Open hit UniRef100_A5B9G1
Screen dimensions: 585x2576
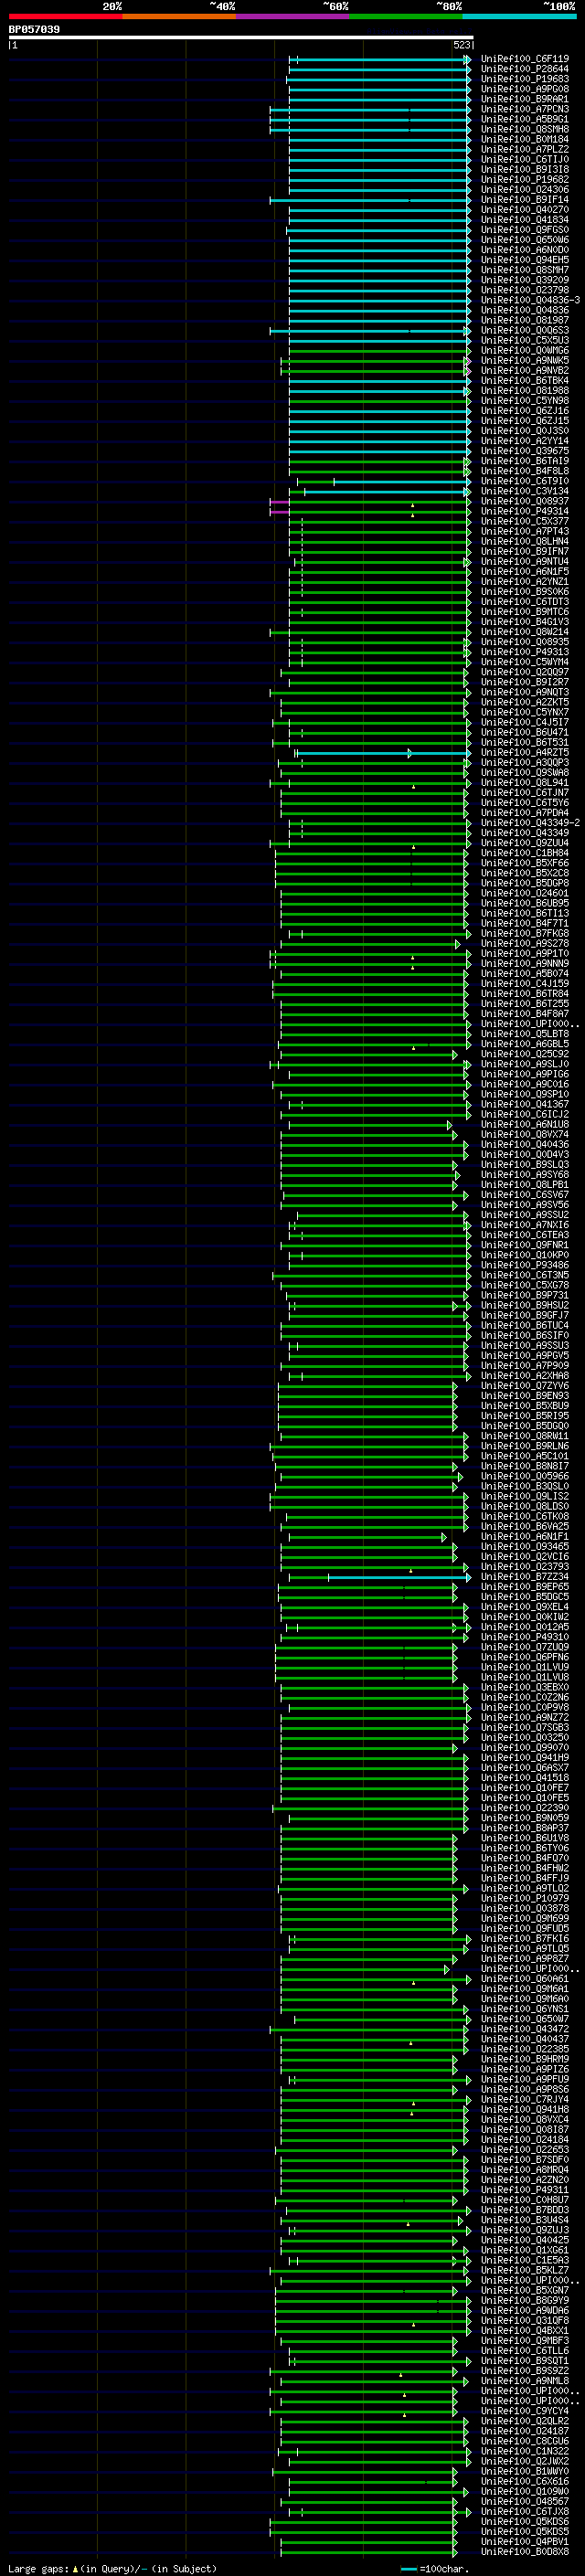click(x=524, y=119)
